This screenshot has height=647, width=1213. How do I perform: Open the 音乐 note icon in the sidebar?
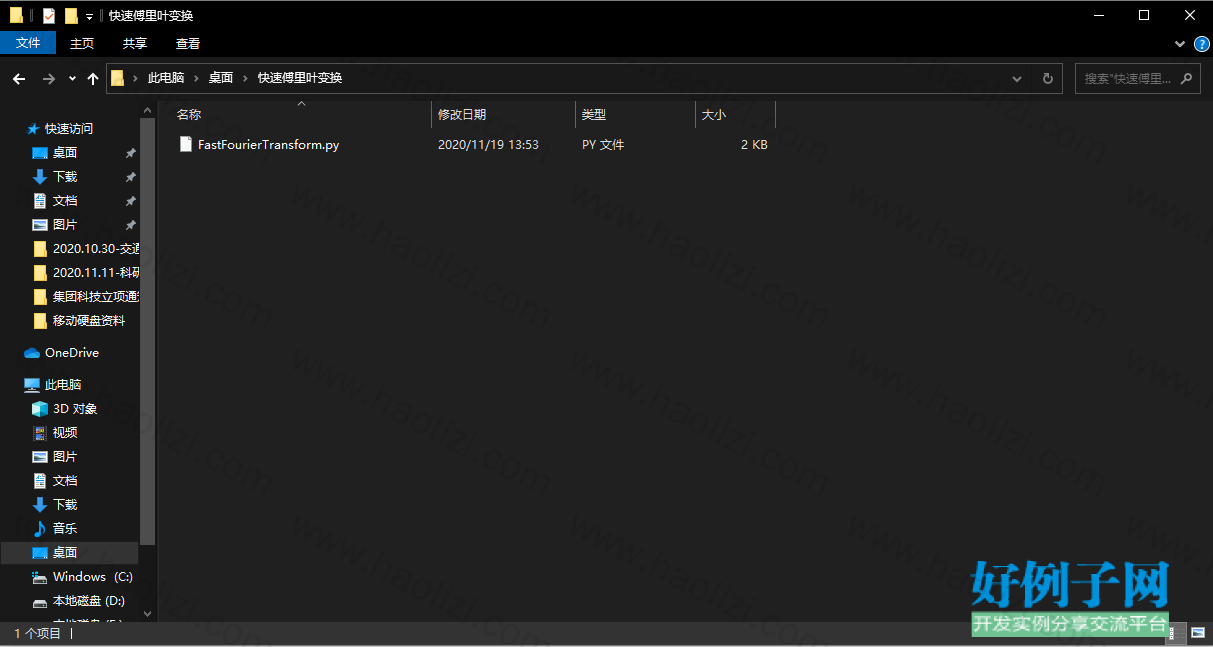point(40,529)
